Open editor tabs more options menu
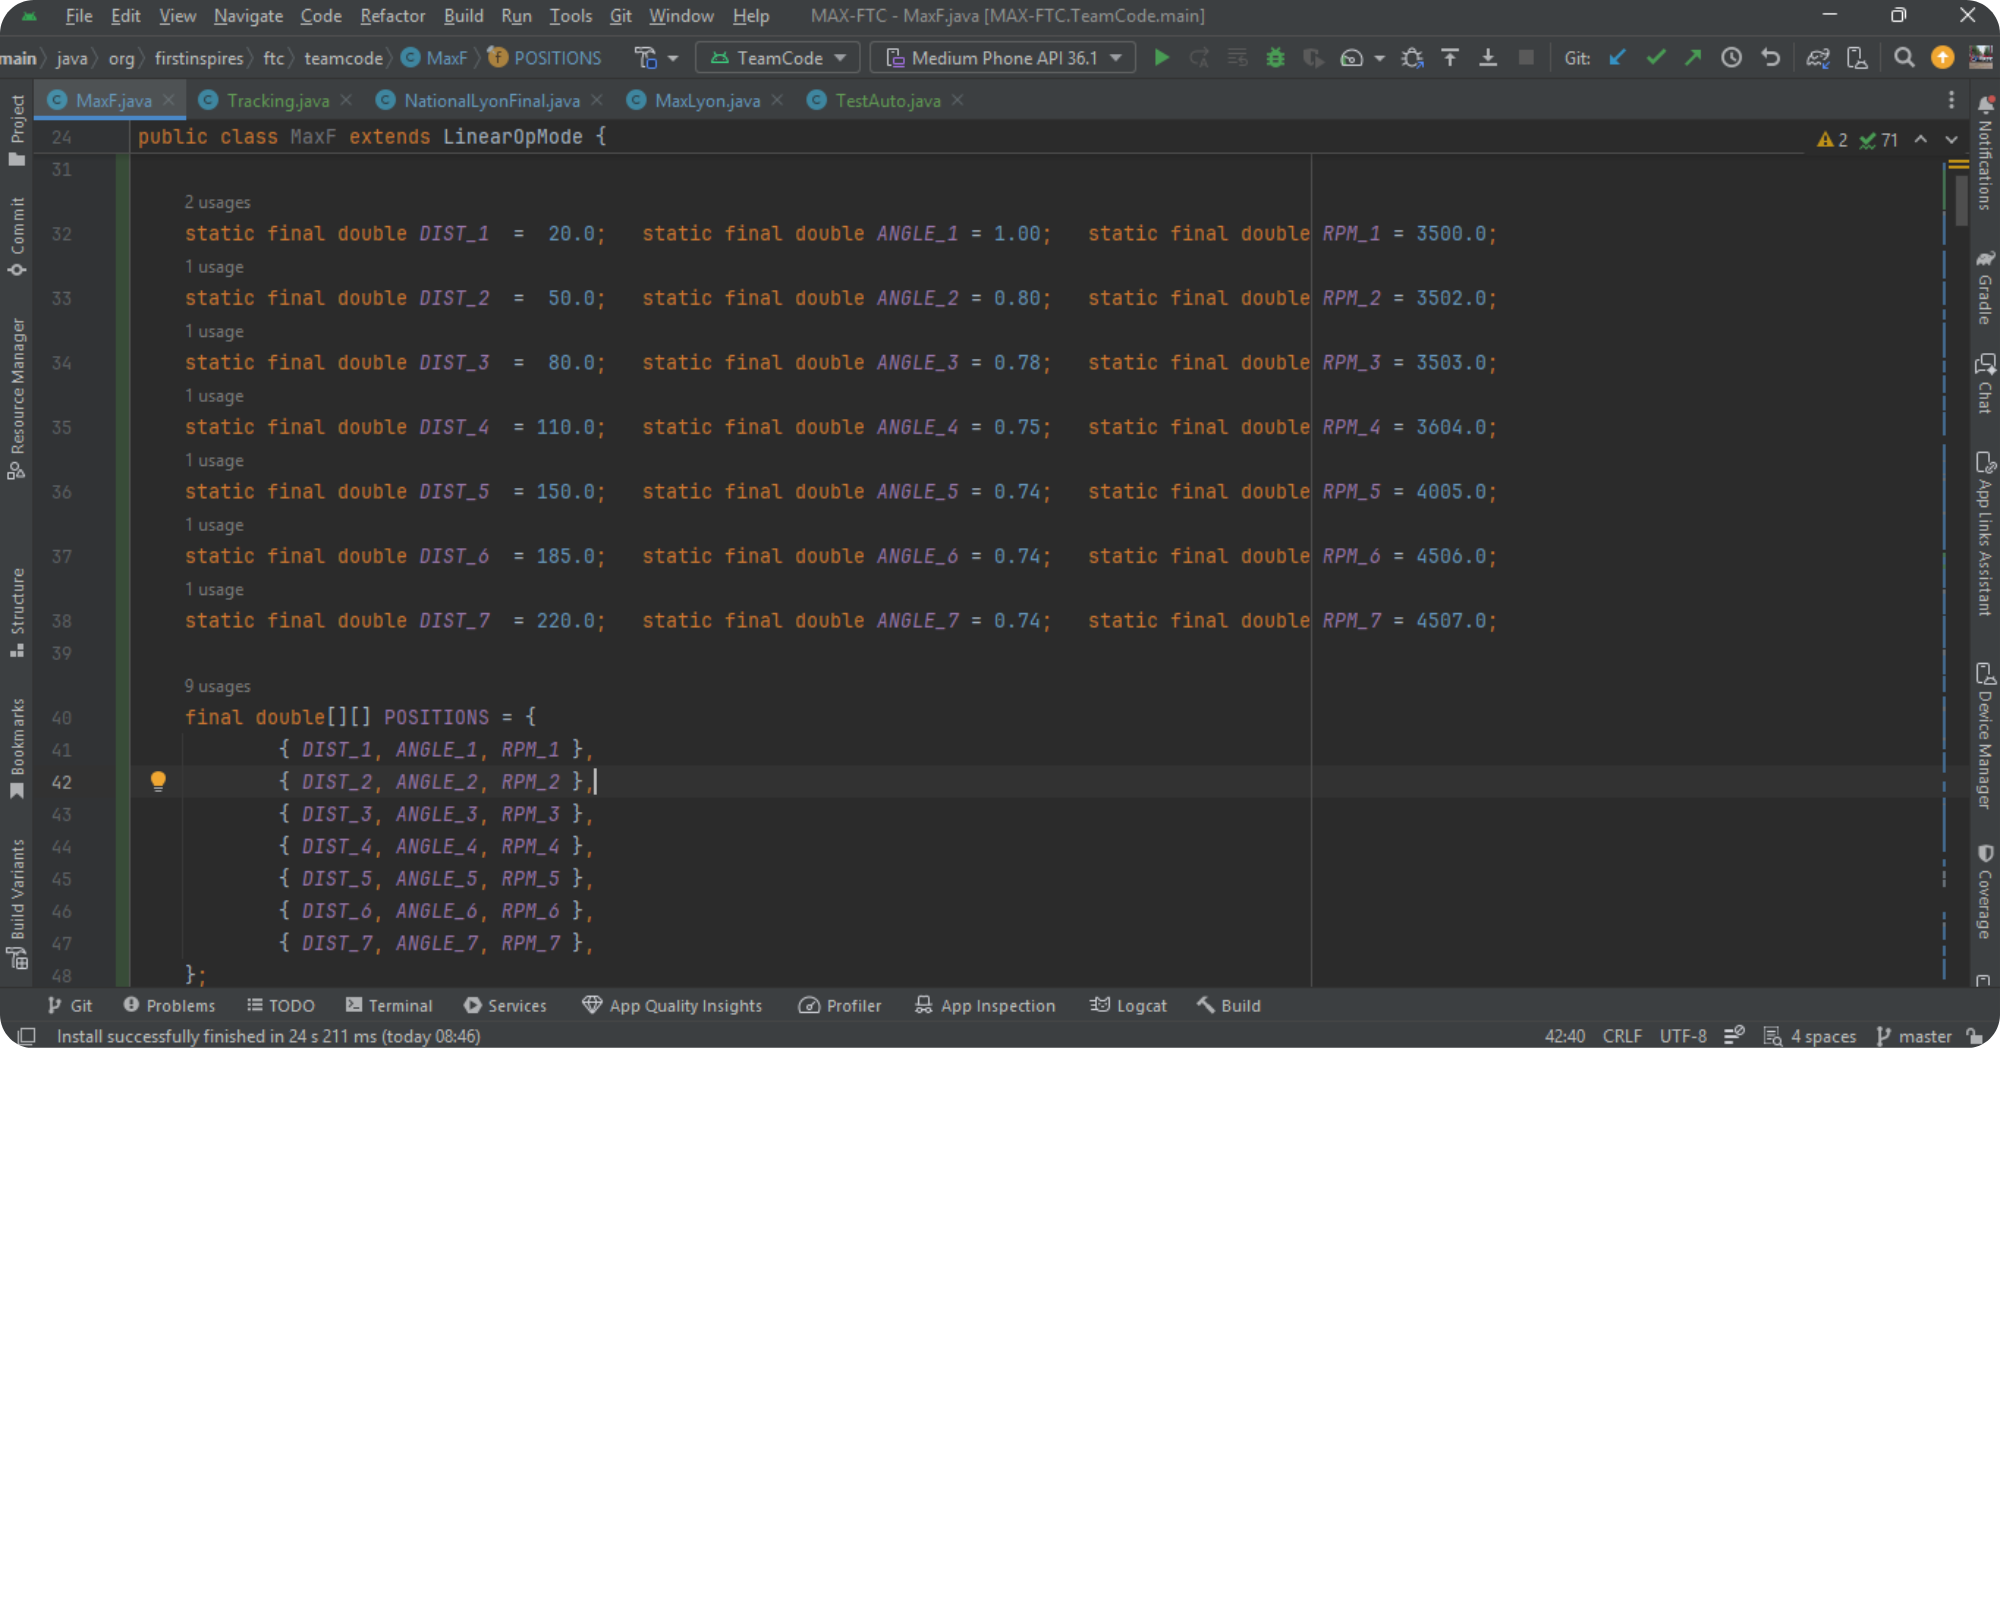The image size is (2000, 1600). (x=1951, y=100)
